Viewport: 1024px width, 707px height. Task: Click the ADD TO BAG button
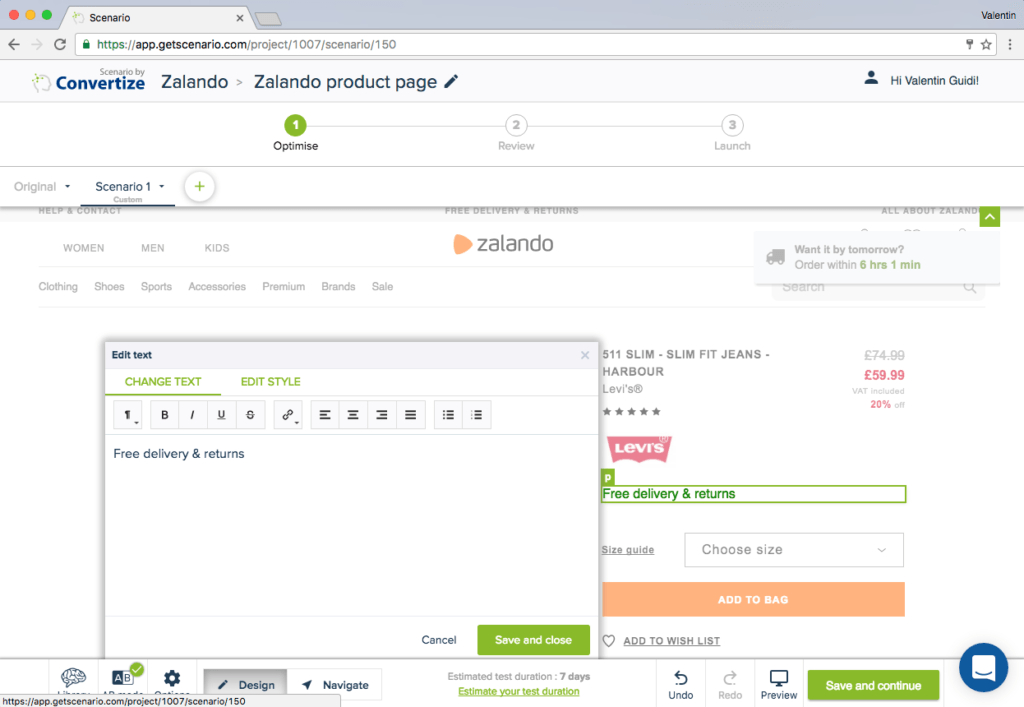[753, 599]
